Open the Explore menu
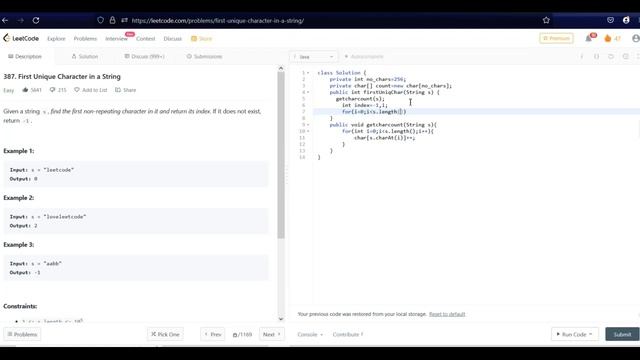 click(x=56, y=38)
